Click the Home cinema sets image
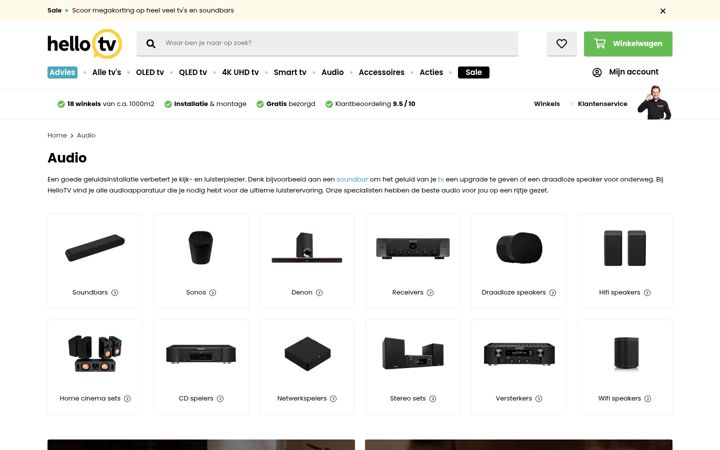 click(x=95, y=353)
